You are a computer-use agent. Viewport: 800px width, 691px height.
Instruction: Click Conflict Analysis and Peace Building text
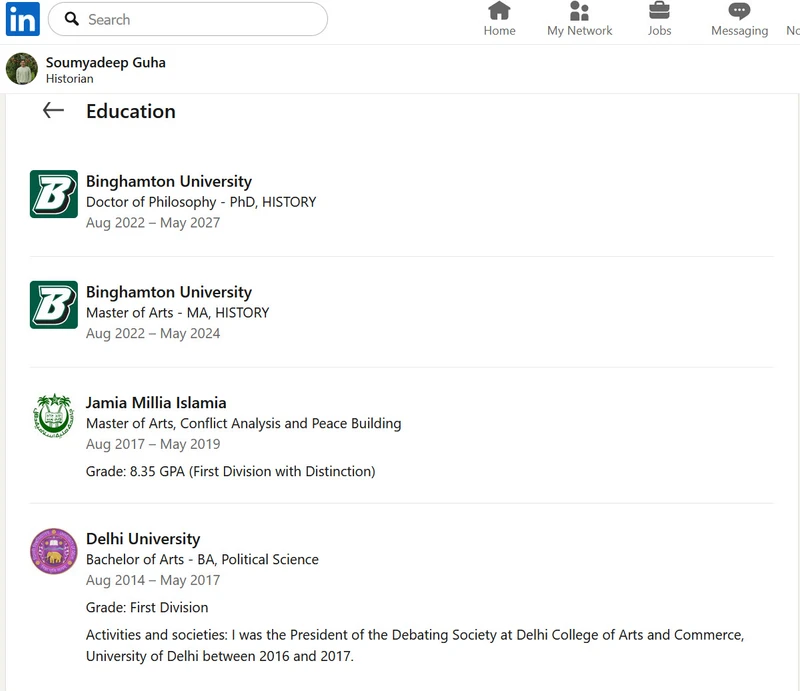click(291, 424)
